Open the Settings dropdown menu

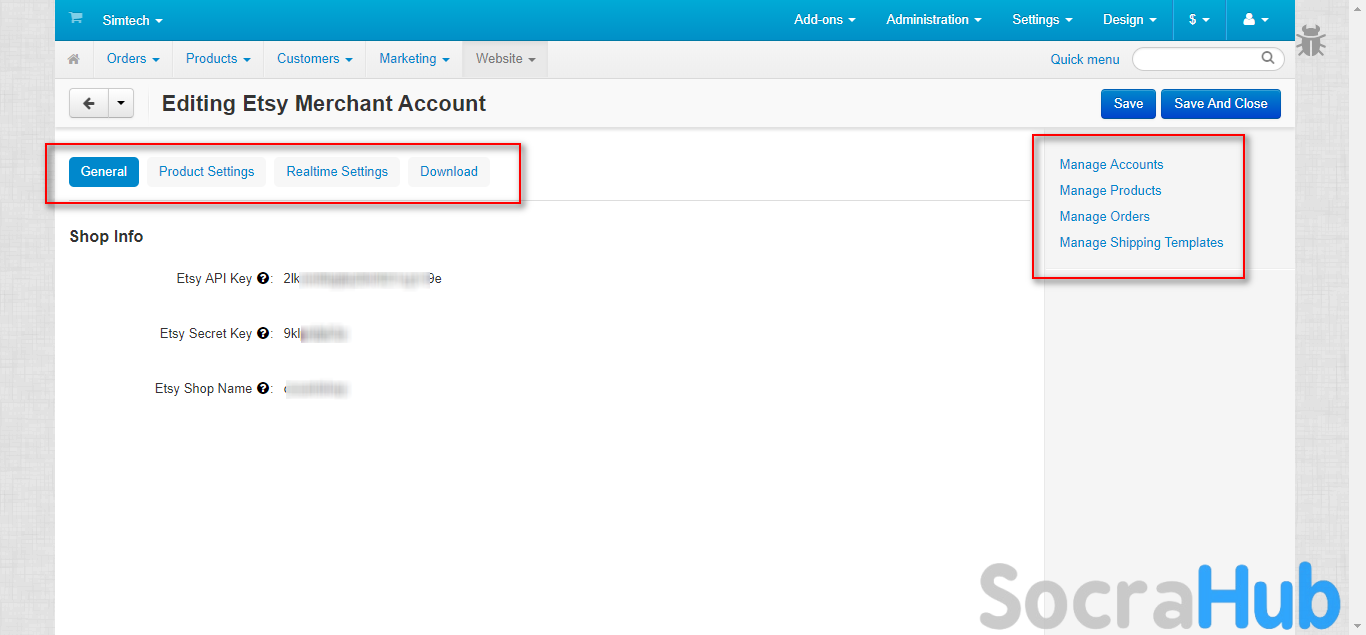click(x=1042, y=19)
